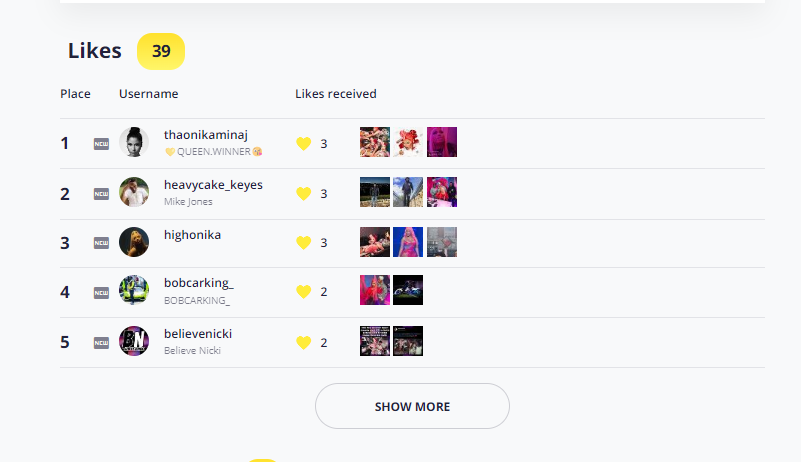View bobcarking_'s second dark post thumbnail

(408, 290)
